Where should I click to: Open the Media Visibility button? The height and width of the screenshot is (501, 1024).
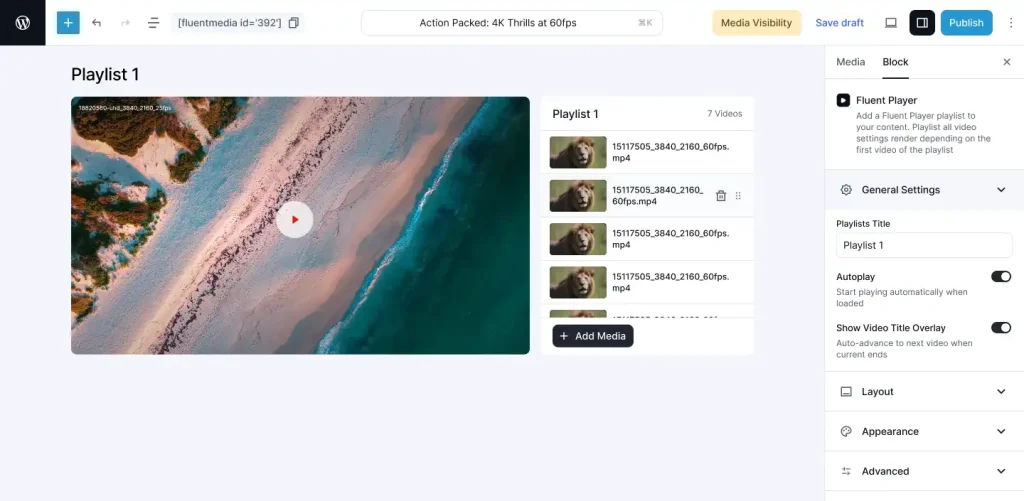[x=756, y=23]
